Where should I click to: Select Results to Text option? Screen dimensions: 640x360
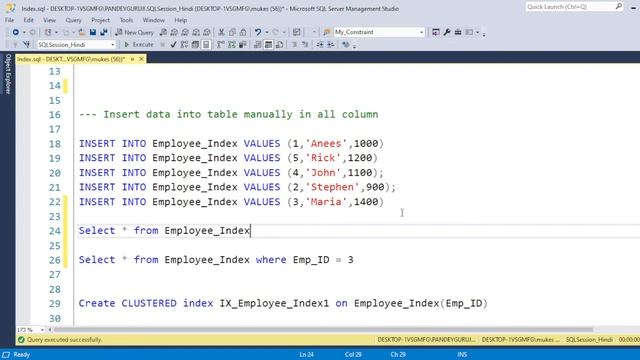coord(258,44)
